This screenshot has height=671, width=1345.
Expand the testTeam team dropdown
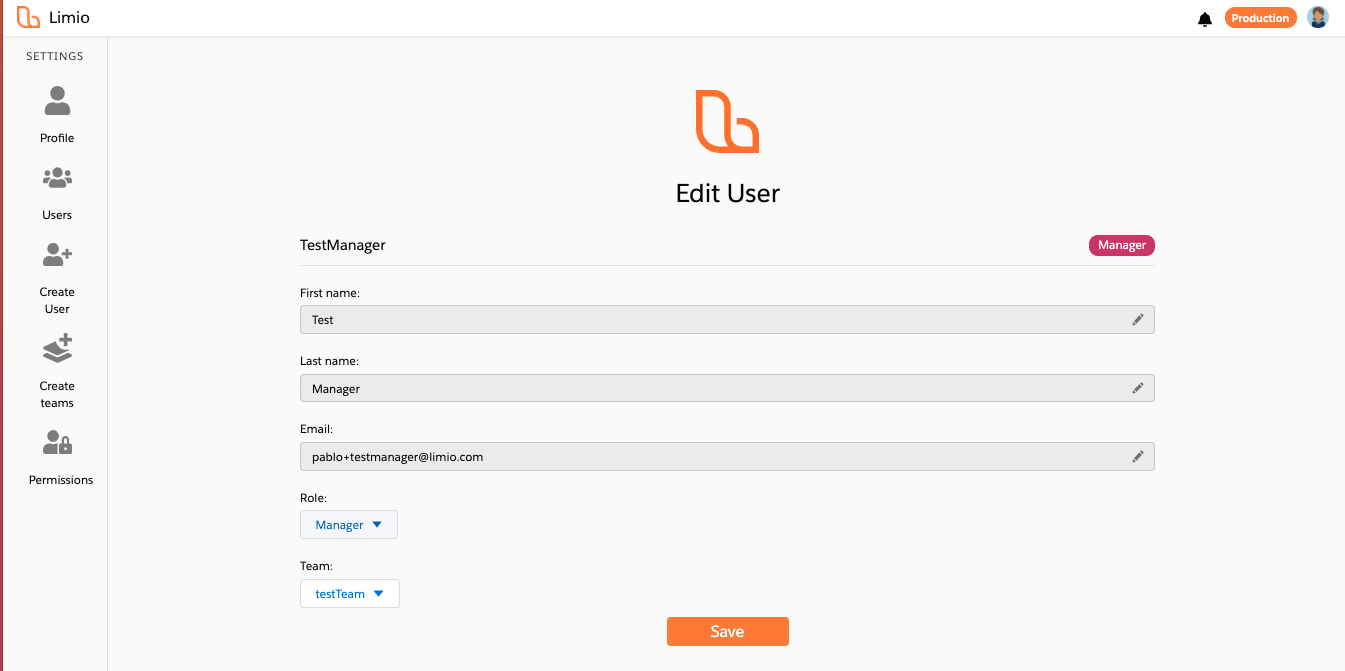click(350, 593)
